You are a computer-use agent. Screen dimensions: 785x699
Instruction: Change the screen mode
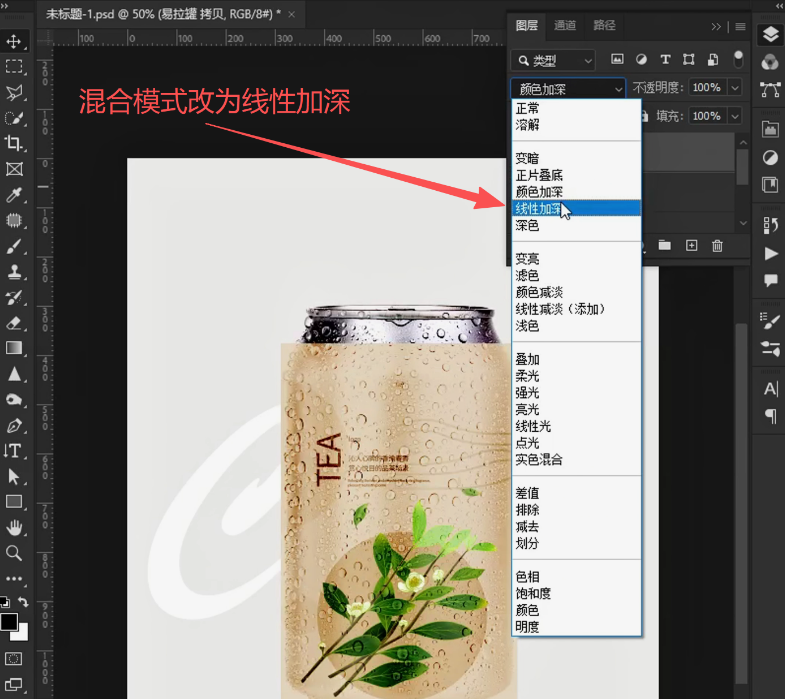[x=14, y=684]
